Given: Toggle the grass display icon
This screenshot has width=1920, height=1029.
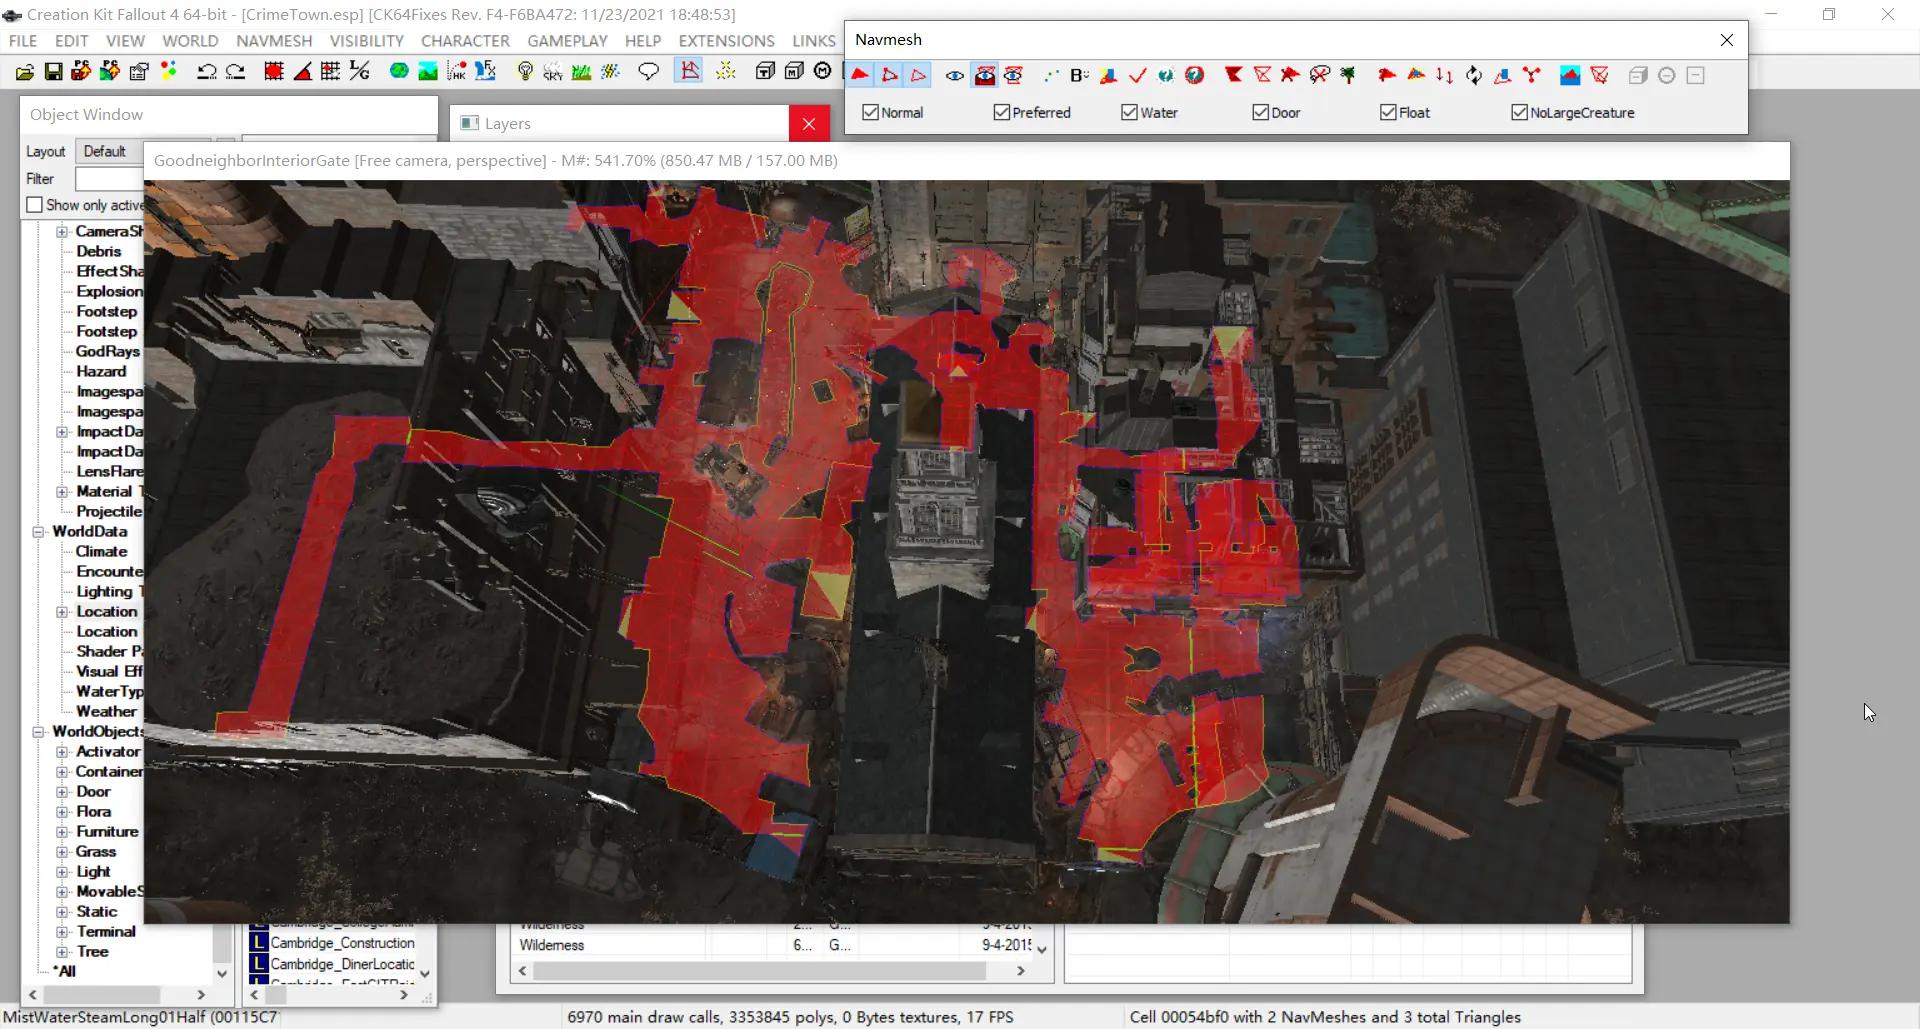Looking at the screenshot, I should click(581, 72).
